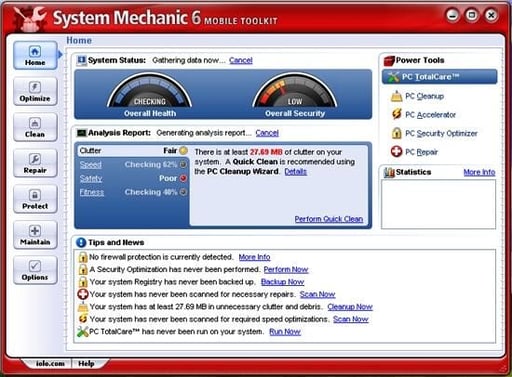Click the Speed 'Checking 62%' progress text
512x377 pixels.
pyautogui.click(x=151, y=165)
